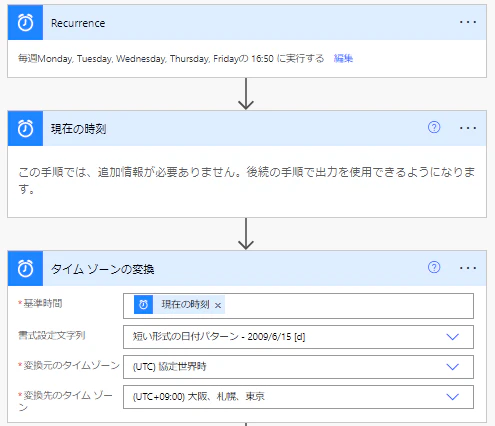Open the タイム ゾーンの変換 step's ellipsis menu
This screenshot has width=495, height=426.
coord(468,268)
